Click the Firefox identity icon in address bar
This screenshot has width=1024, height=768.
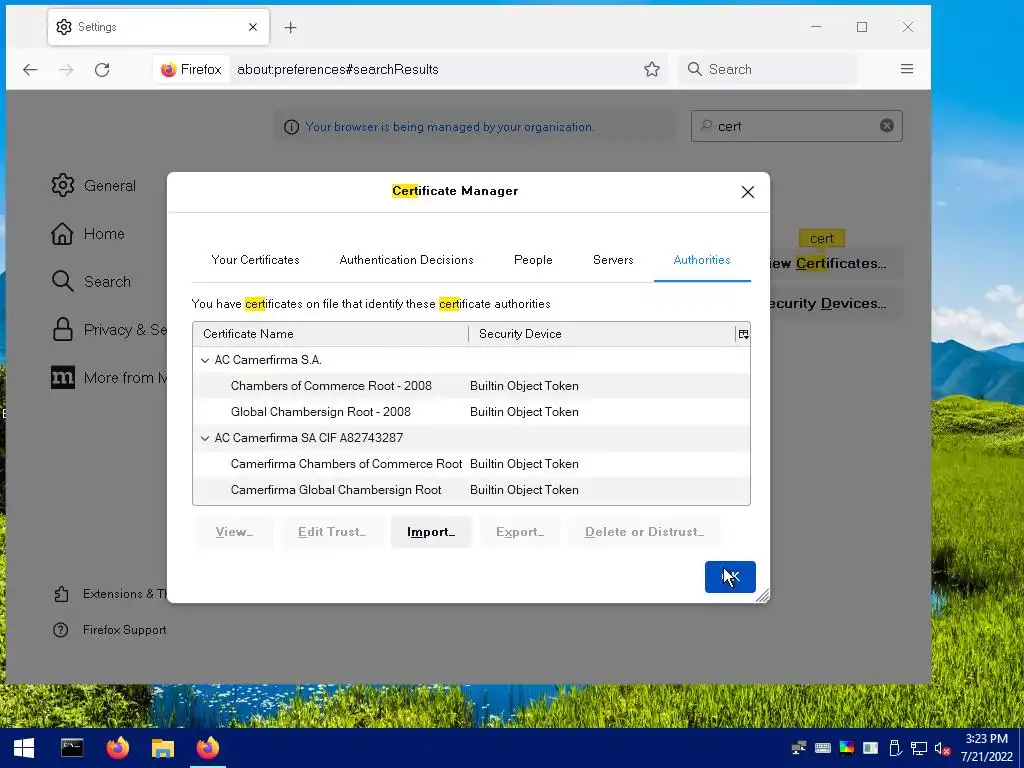pos(192,69)
